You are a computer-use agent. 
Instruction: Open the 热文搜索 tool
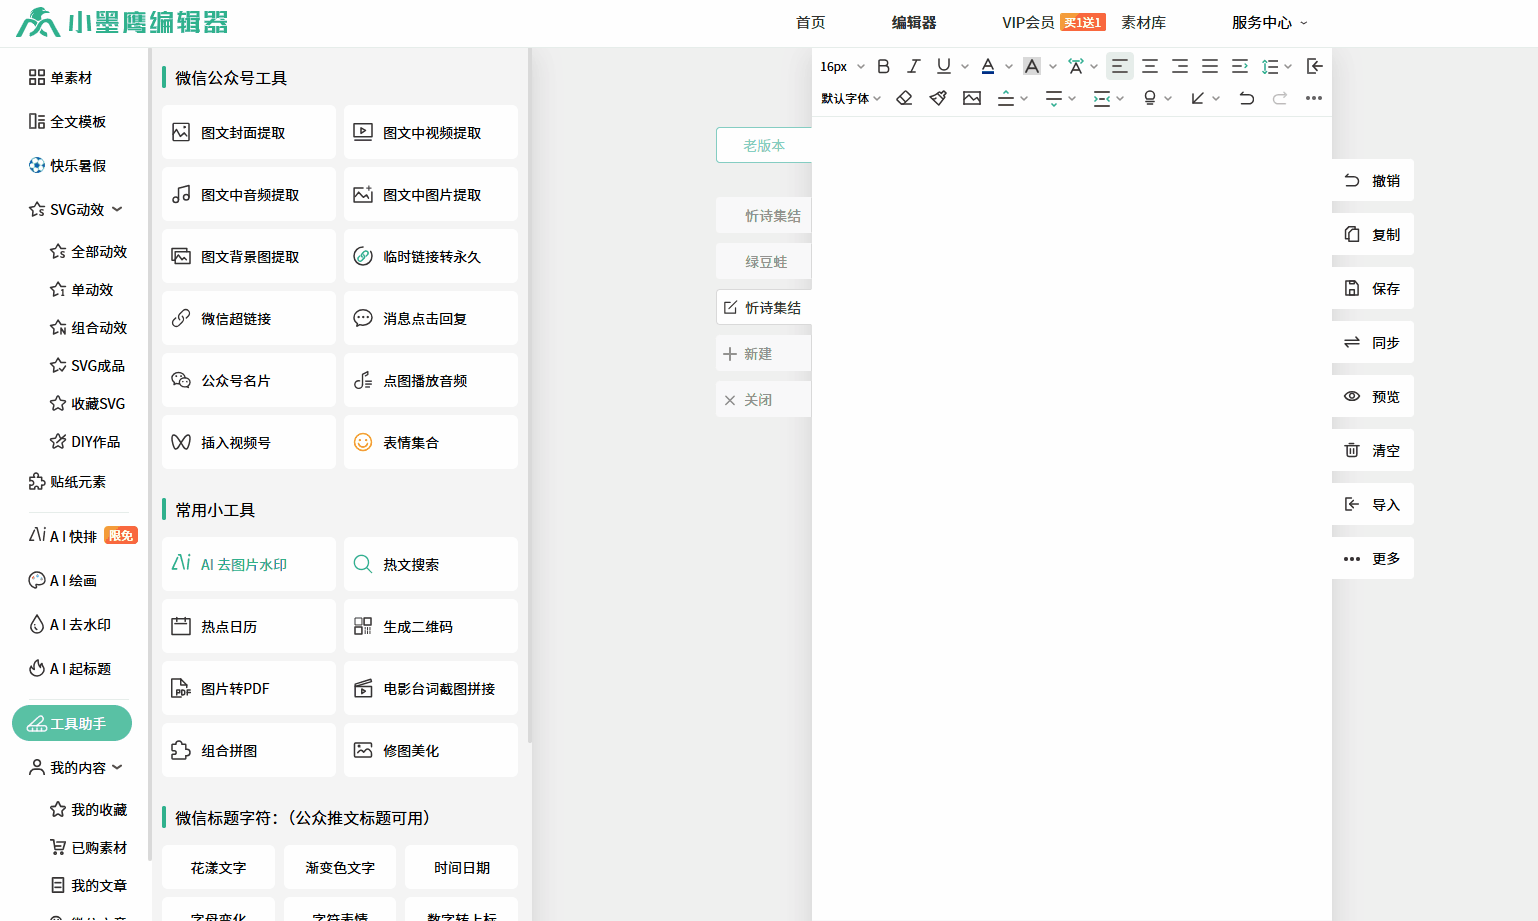[x=431, y=564]
